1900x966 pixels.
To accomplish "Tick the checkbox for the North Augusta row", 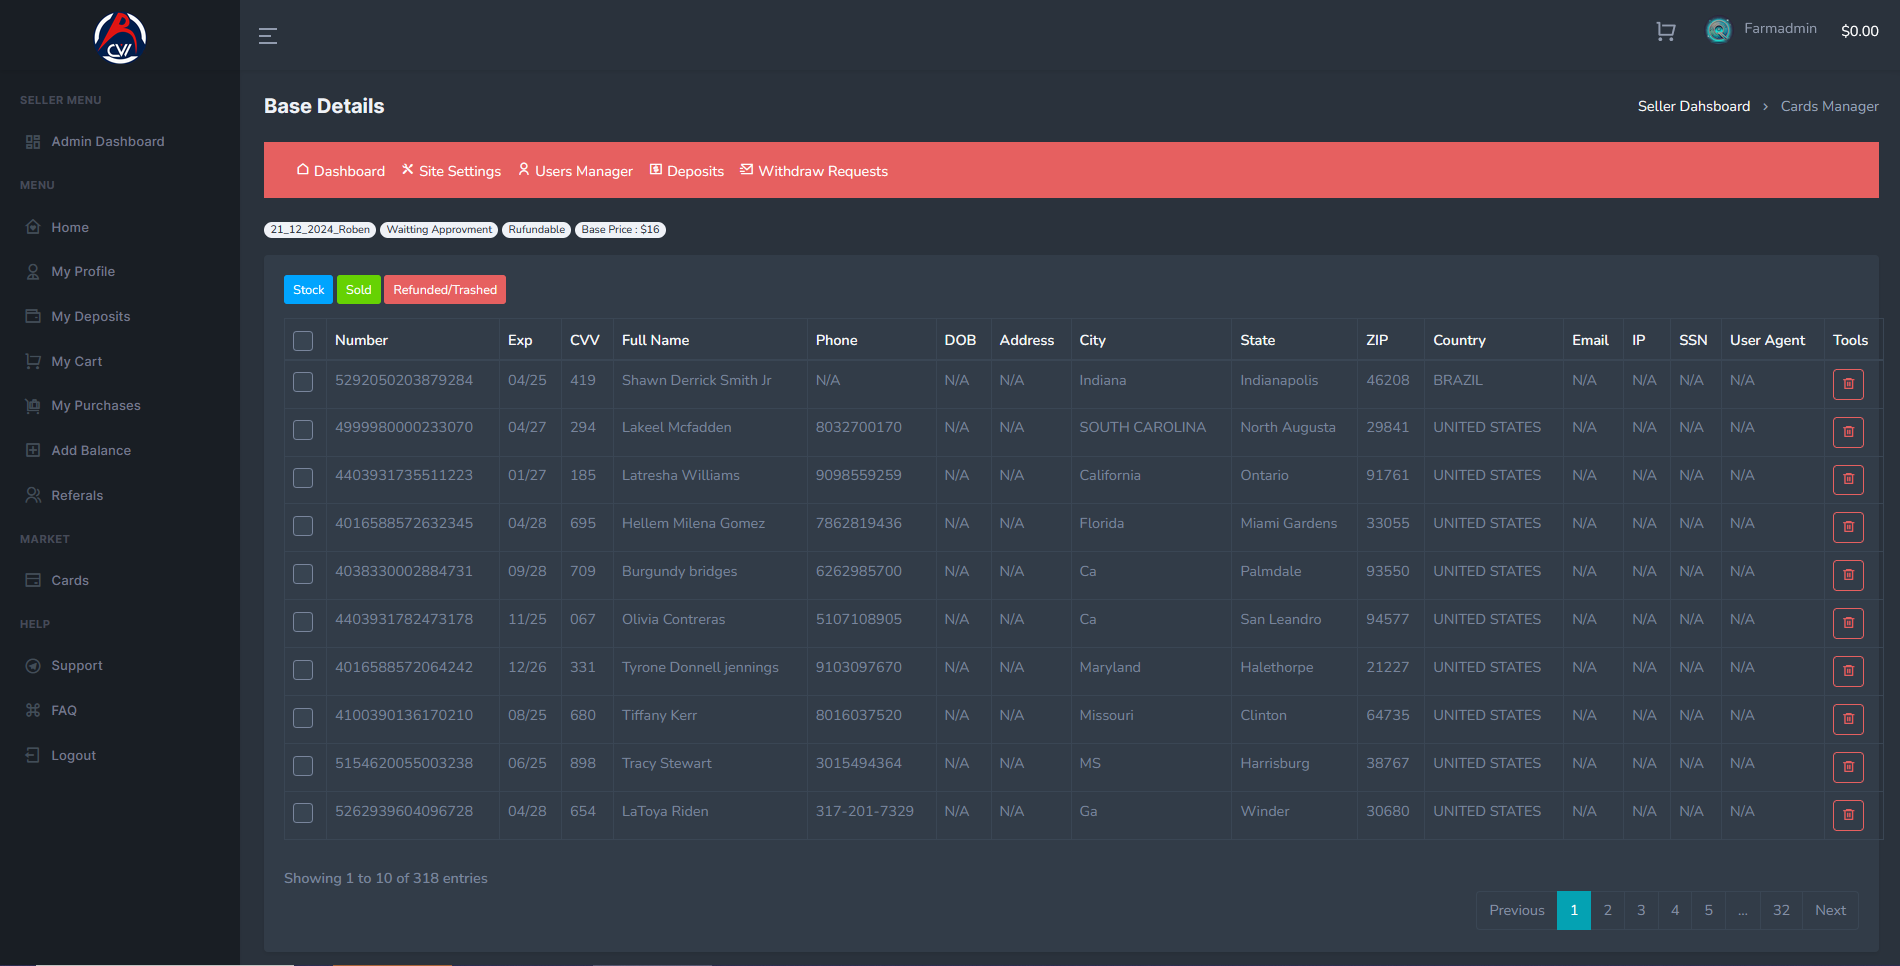I will (x=303, y=430).
